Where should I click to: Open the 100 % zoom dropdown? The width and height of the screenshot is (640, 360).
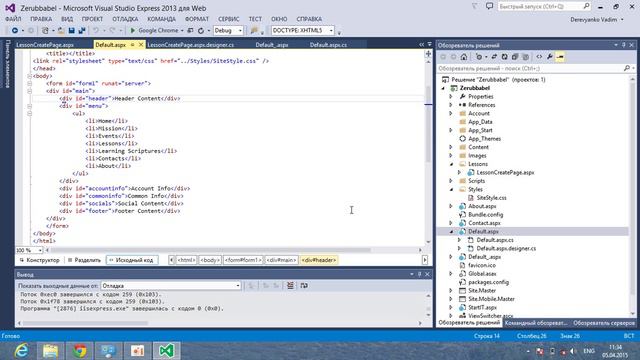tap(29, 250)
